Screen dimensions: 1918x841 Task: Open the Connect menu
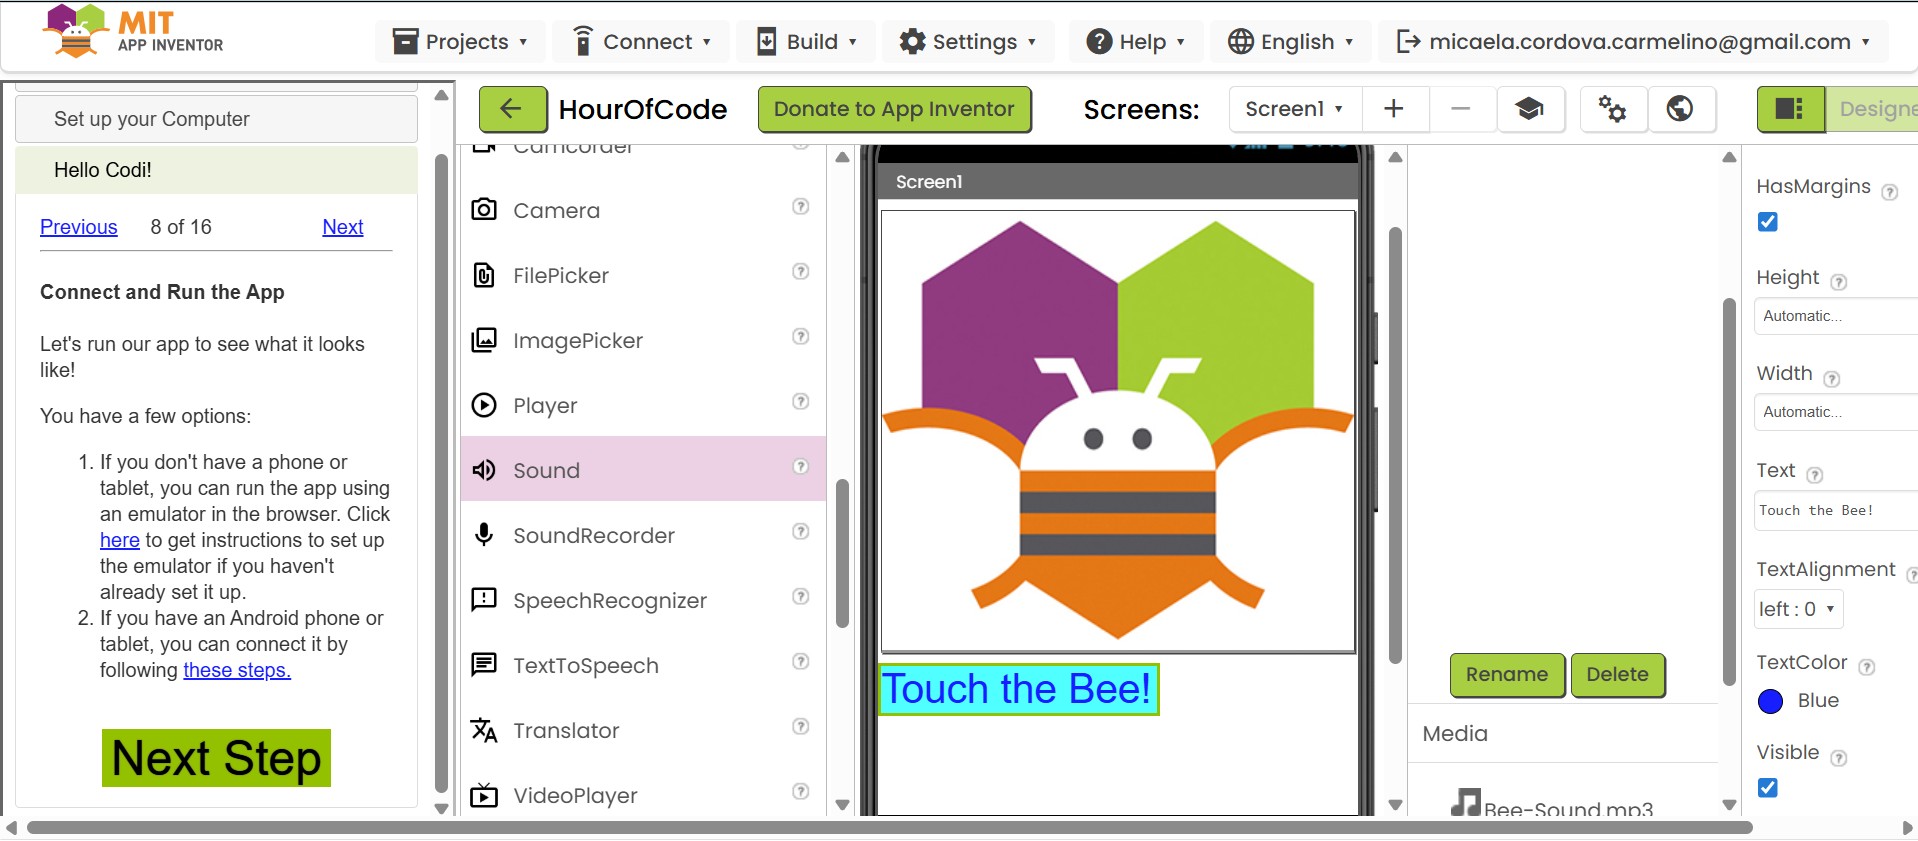tap(641, 42)
